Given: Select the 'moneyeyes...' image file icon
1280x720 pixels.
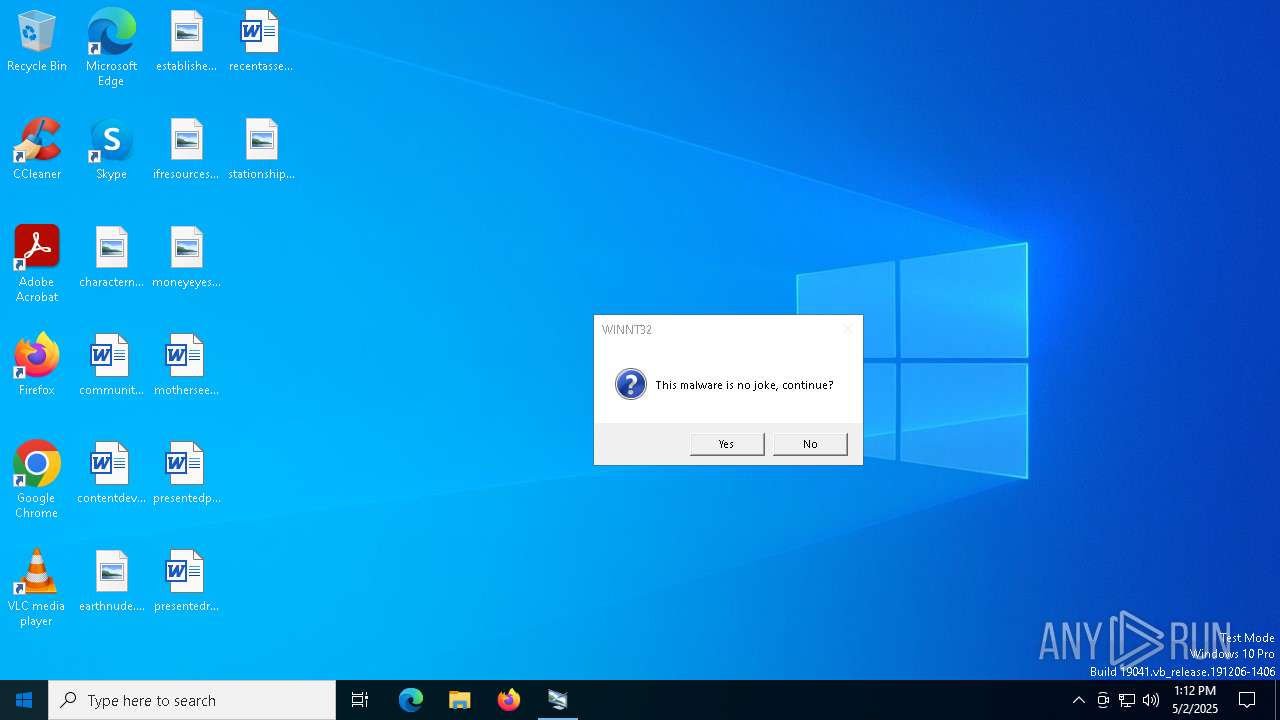Looking at the screenshot, I should tap(186, 258).
